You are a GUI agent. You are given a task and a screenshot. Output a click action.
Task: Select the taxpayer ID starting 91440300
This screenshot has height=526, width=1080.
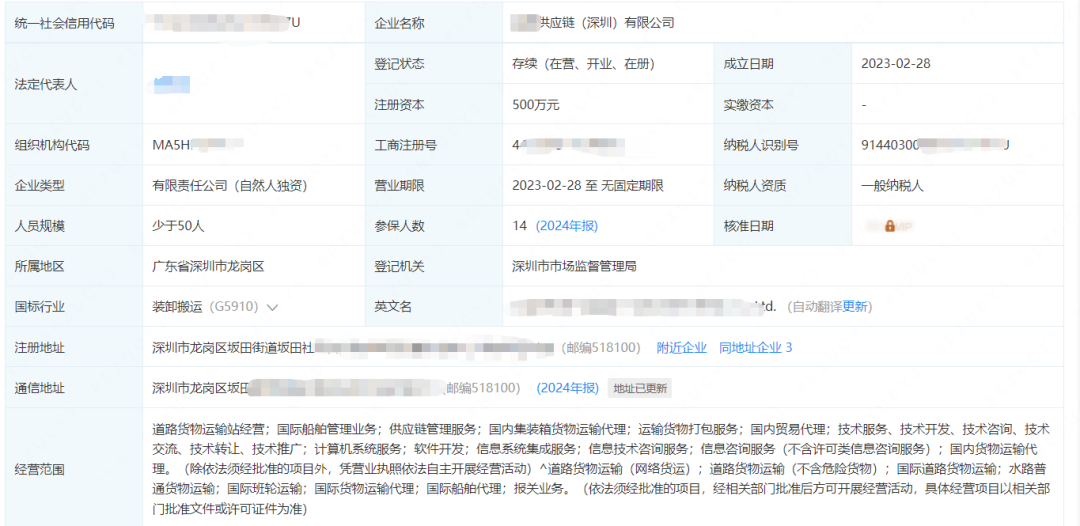tap(935, 145)
